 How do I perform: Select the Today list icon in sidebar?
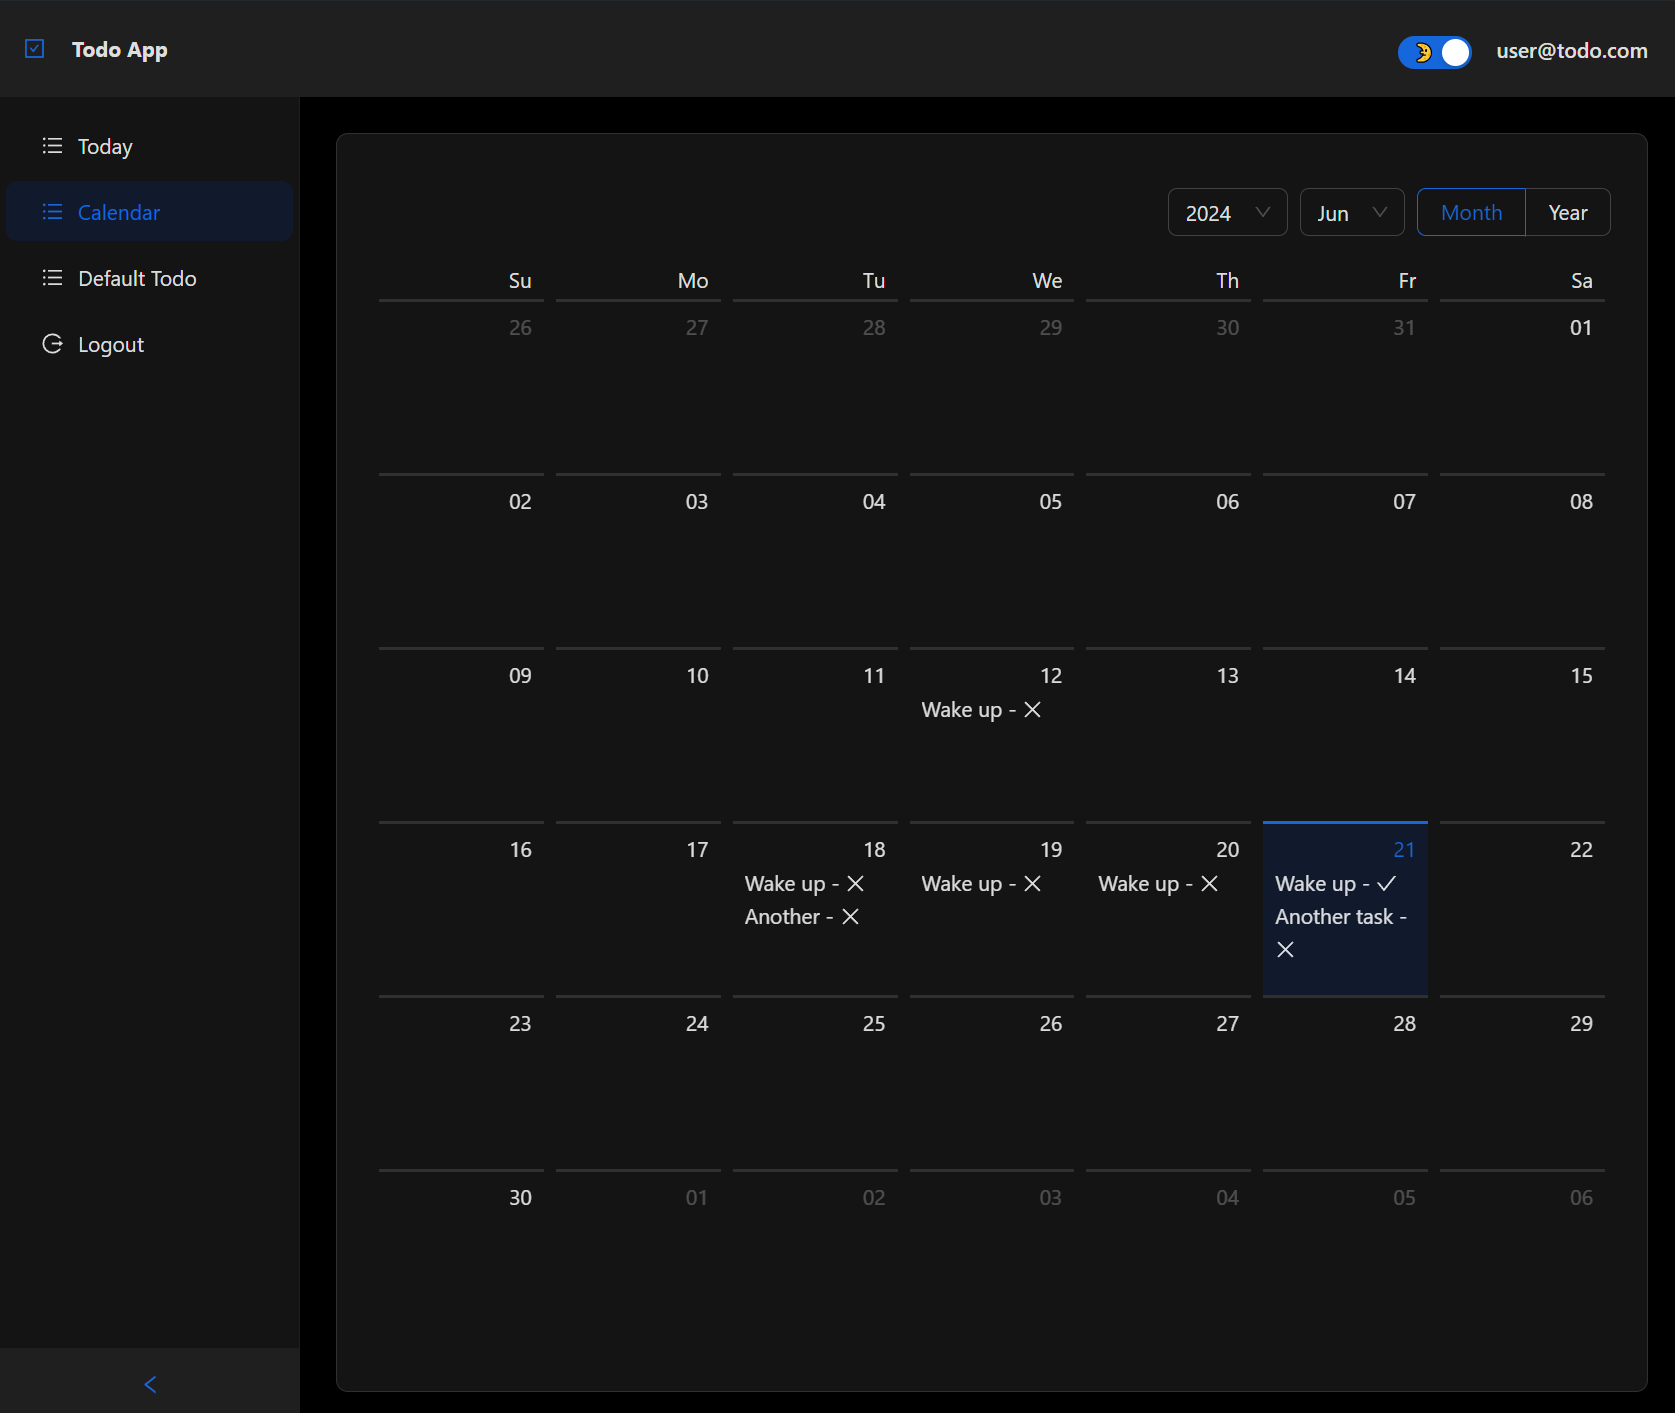[52, 145]
